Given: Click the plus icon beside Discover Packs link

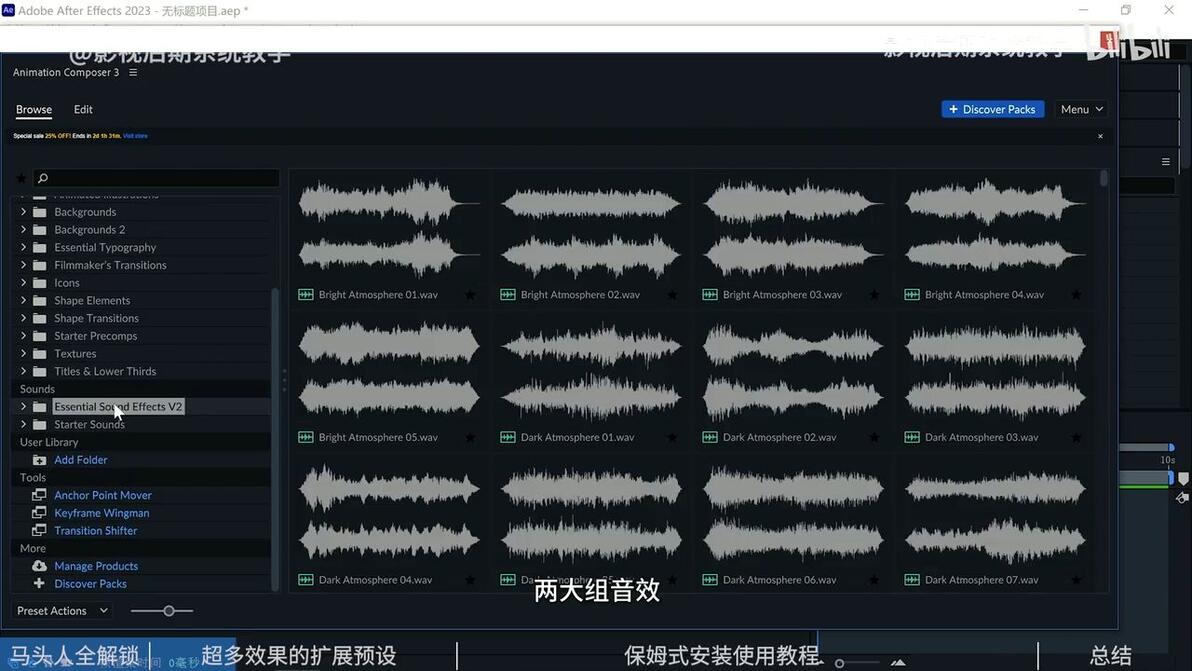Looking at the screenshot, I should coord(39,584).
